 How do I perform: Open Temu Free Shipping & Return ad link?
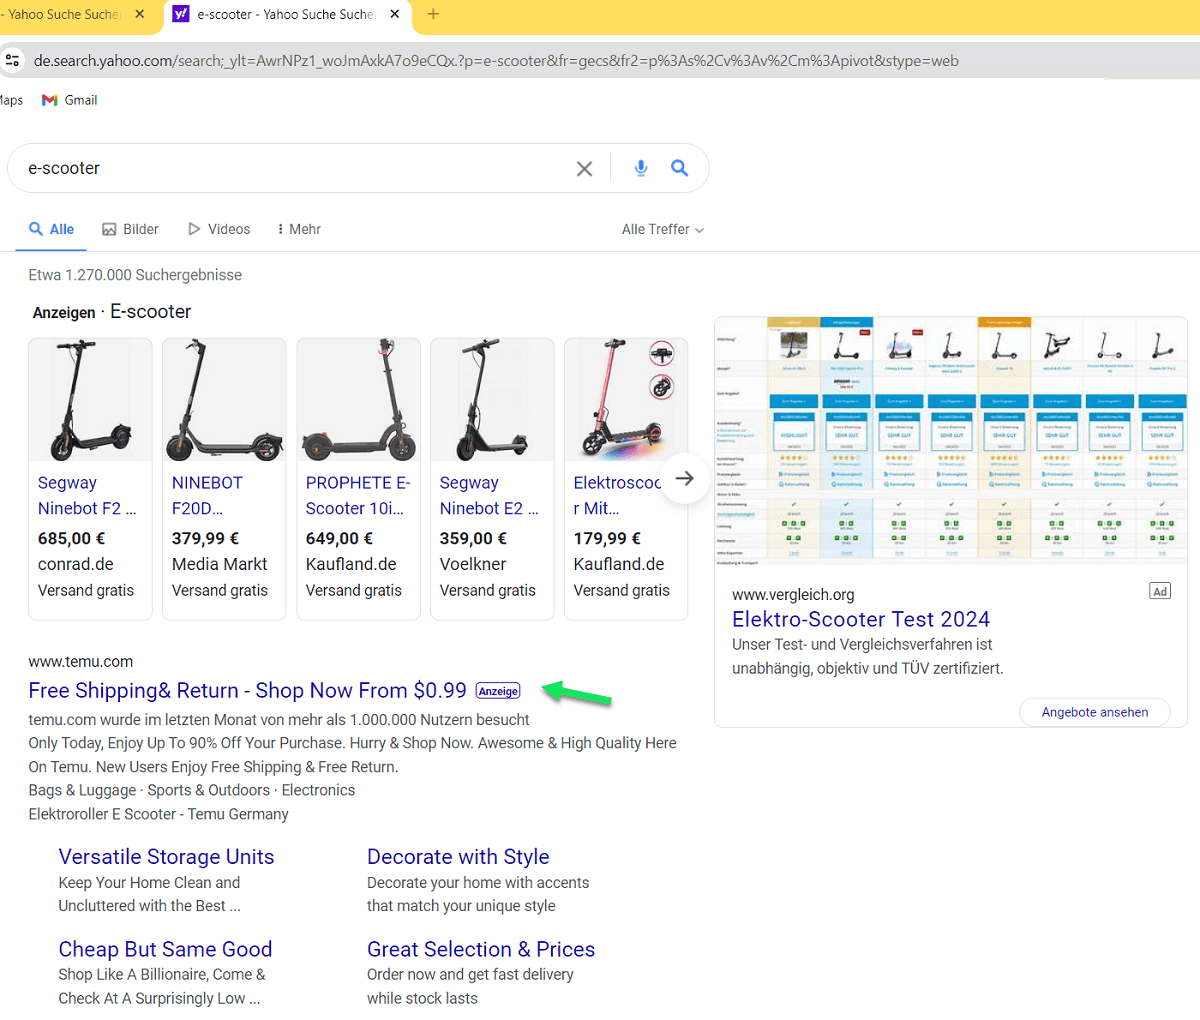[x=247, y=690]
